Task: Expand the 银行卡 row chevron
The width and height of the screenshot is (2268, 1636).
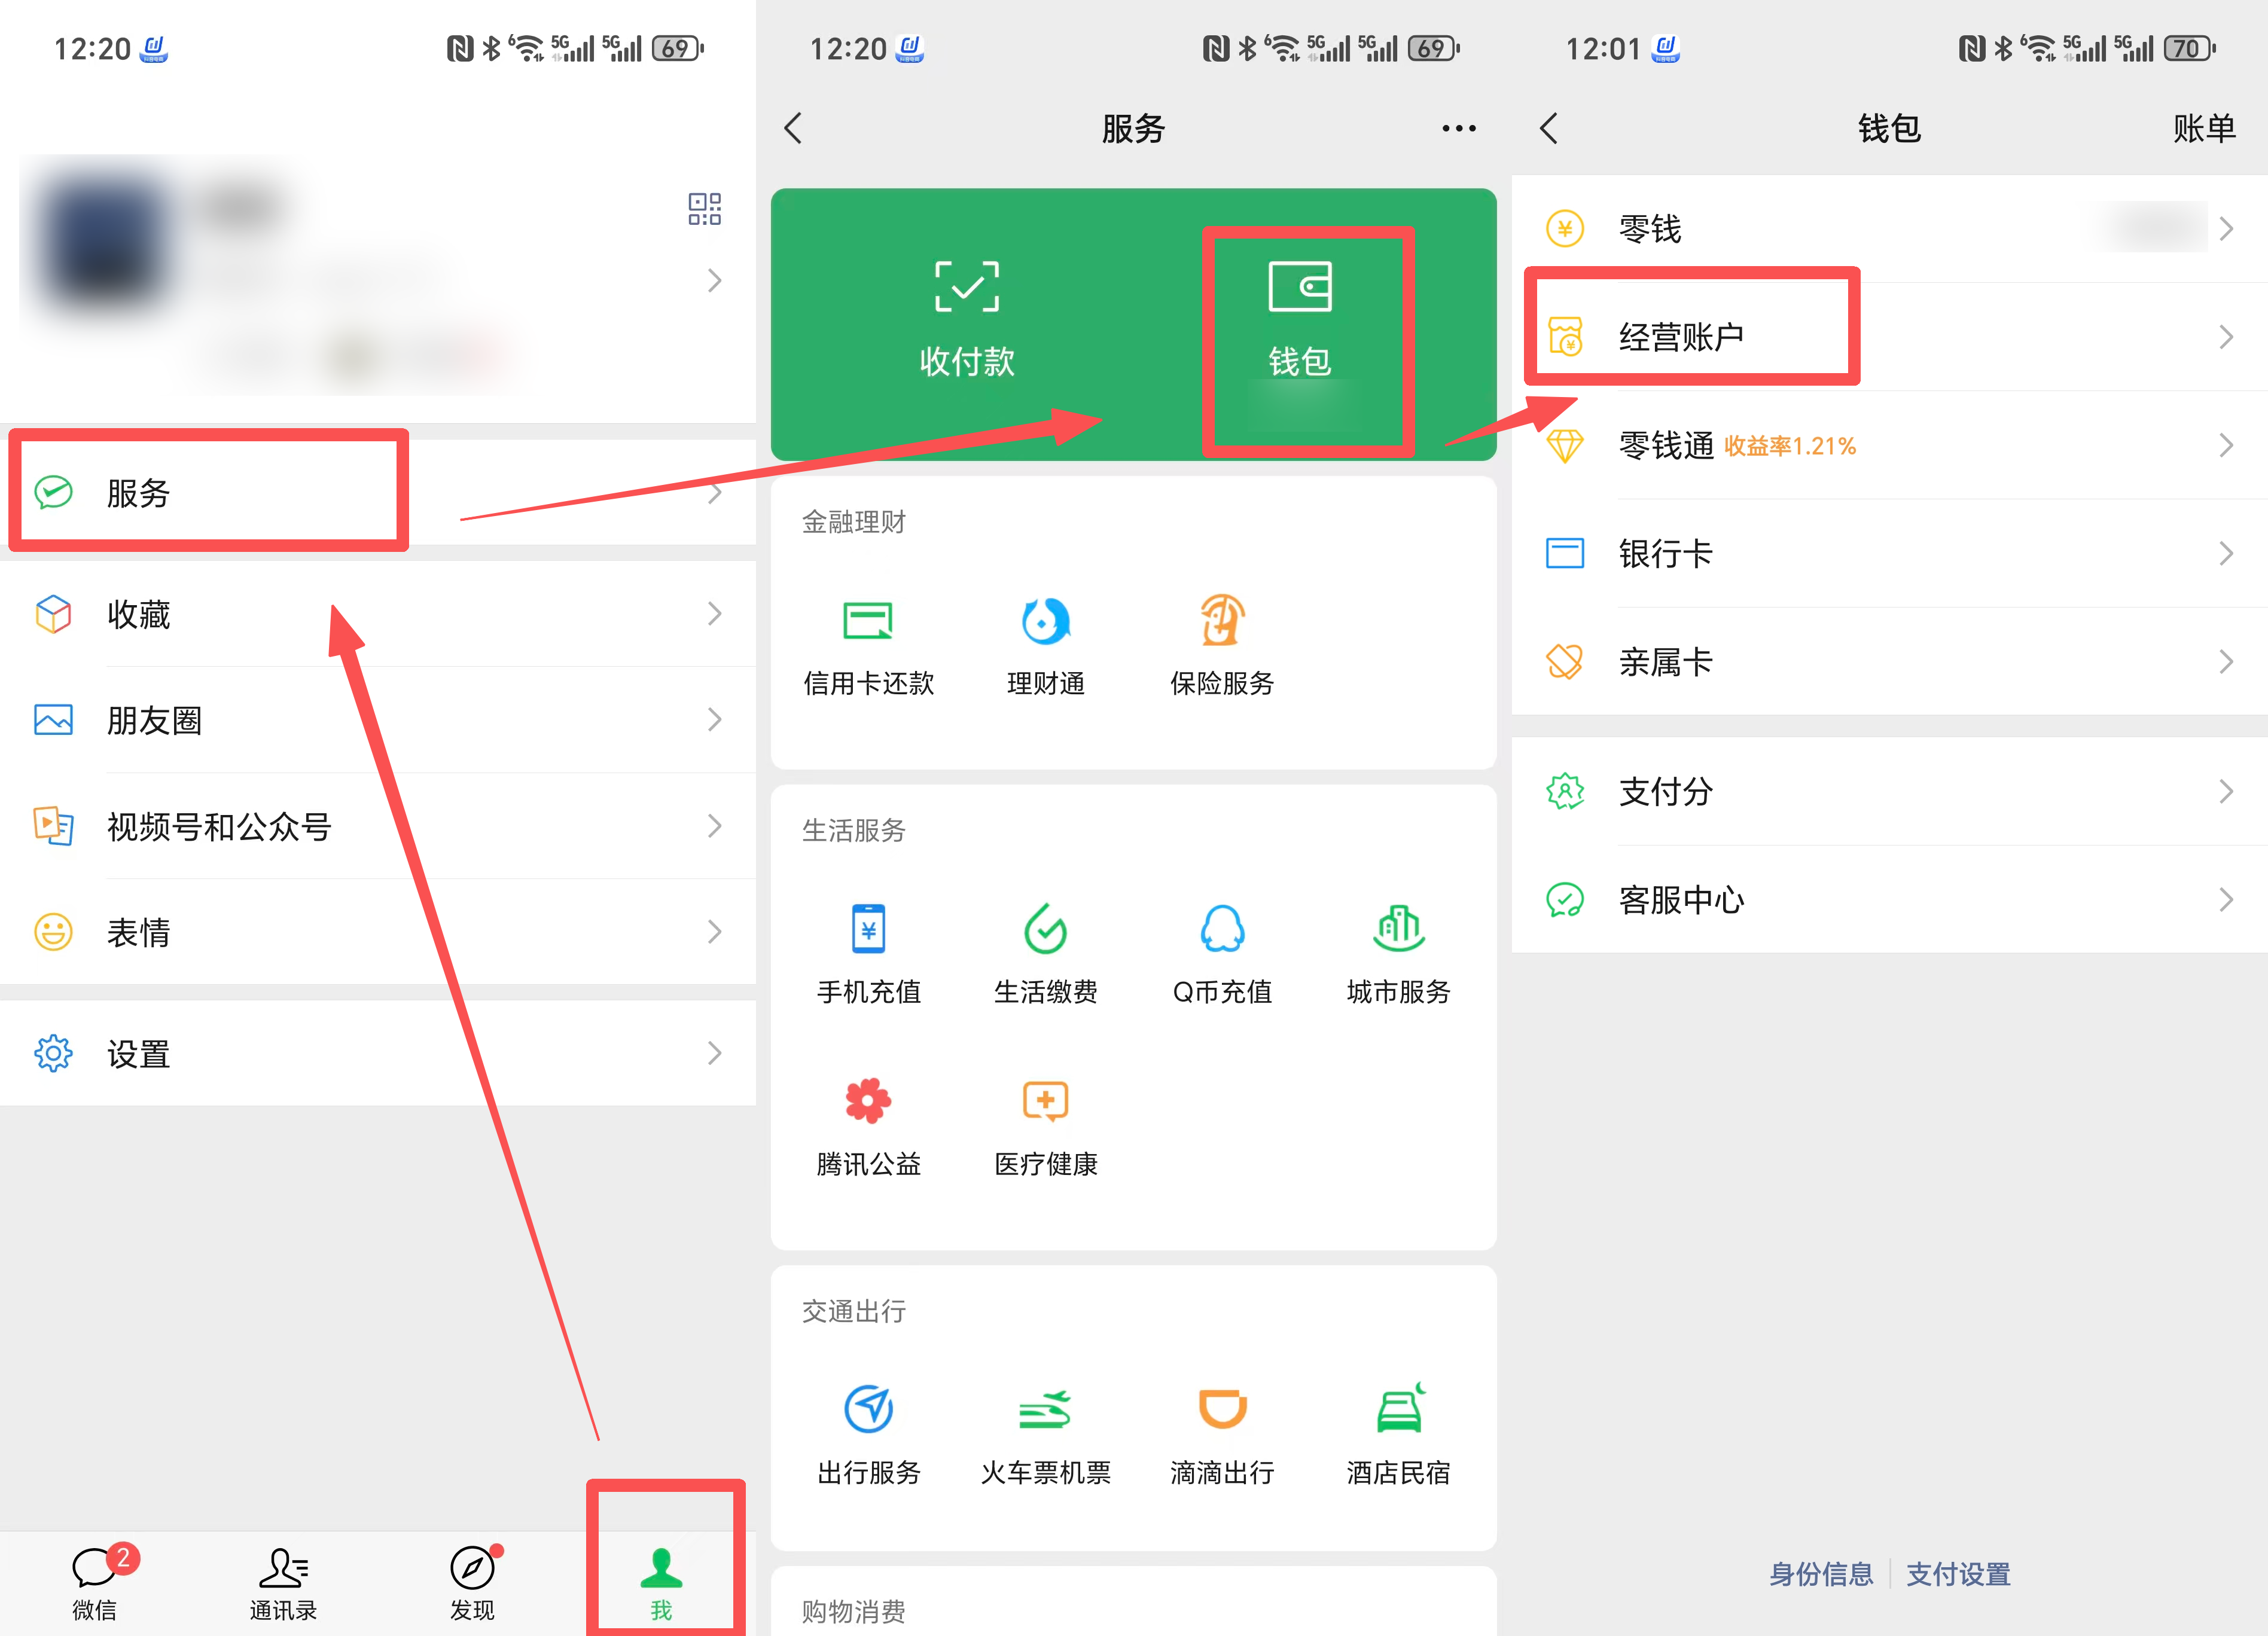Action: tap(2226, 553)
